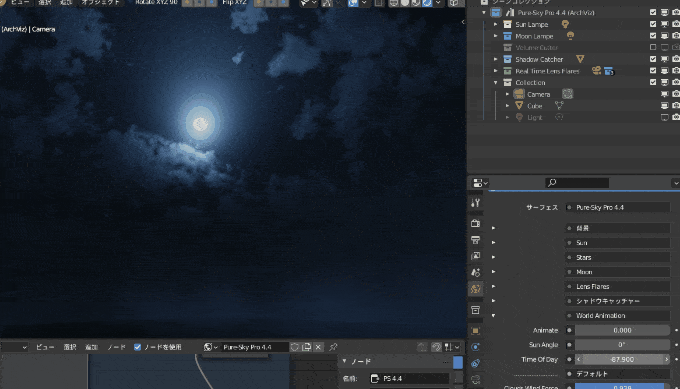680x389 pixels.
Task: Collapse the World Animation panel
Action: (494, 316)
